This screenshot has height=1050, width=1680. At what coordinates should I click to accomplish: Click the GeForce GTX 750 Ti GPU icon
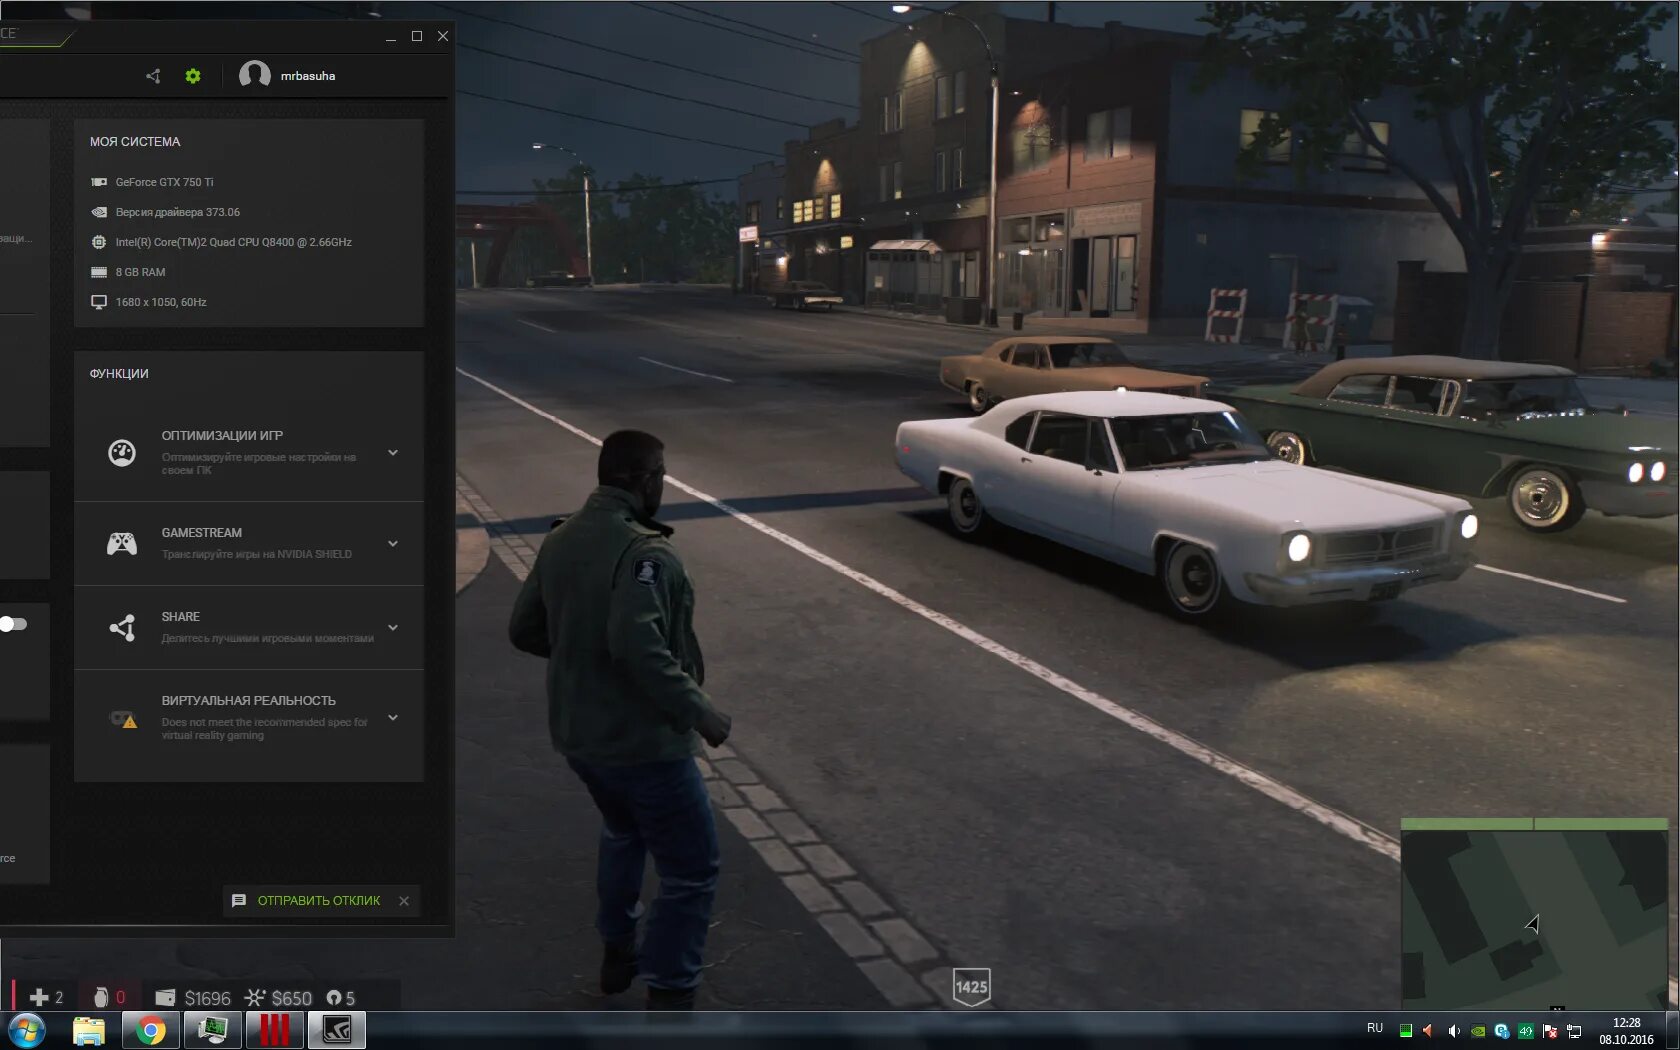[x=99, y=182]
